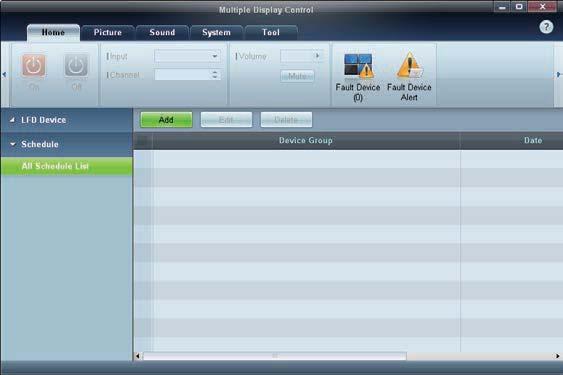Click the Volume slider arrow
The height and width of the screenshot is (375, 563).
[x=317, y=56]
